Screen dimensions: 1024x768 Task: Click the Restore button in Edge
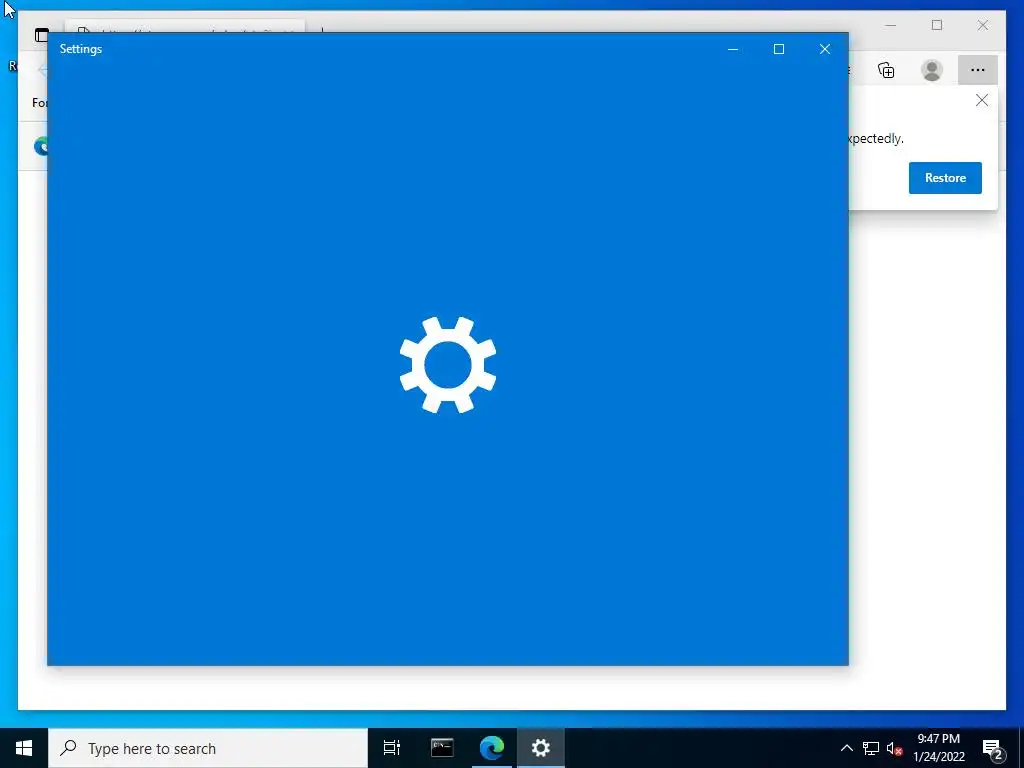tap(945, 178)
